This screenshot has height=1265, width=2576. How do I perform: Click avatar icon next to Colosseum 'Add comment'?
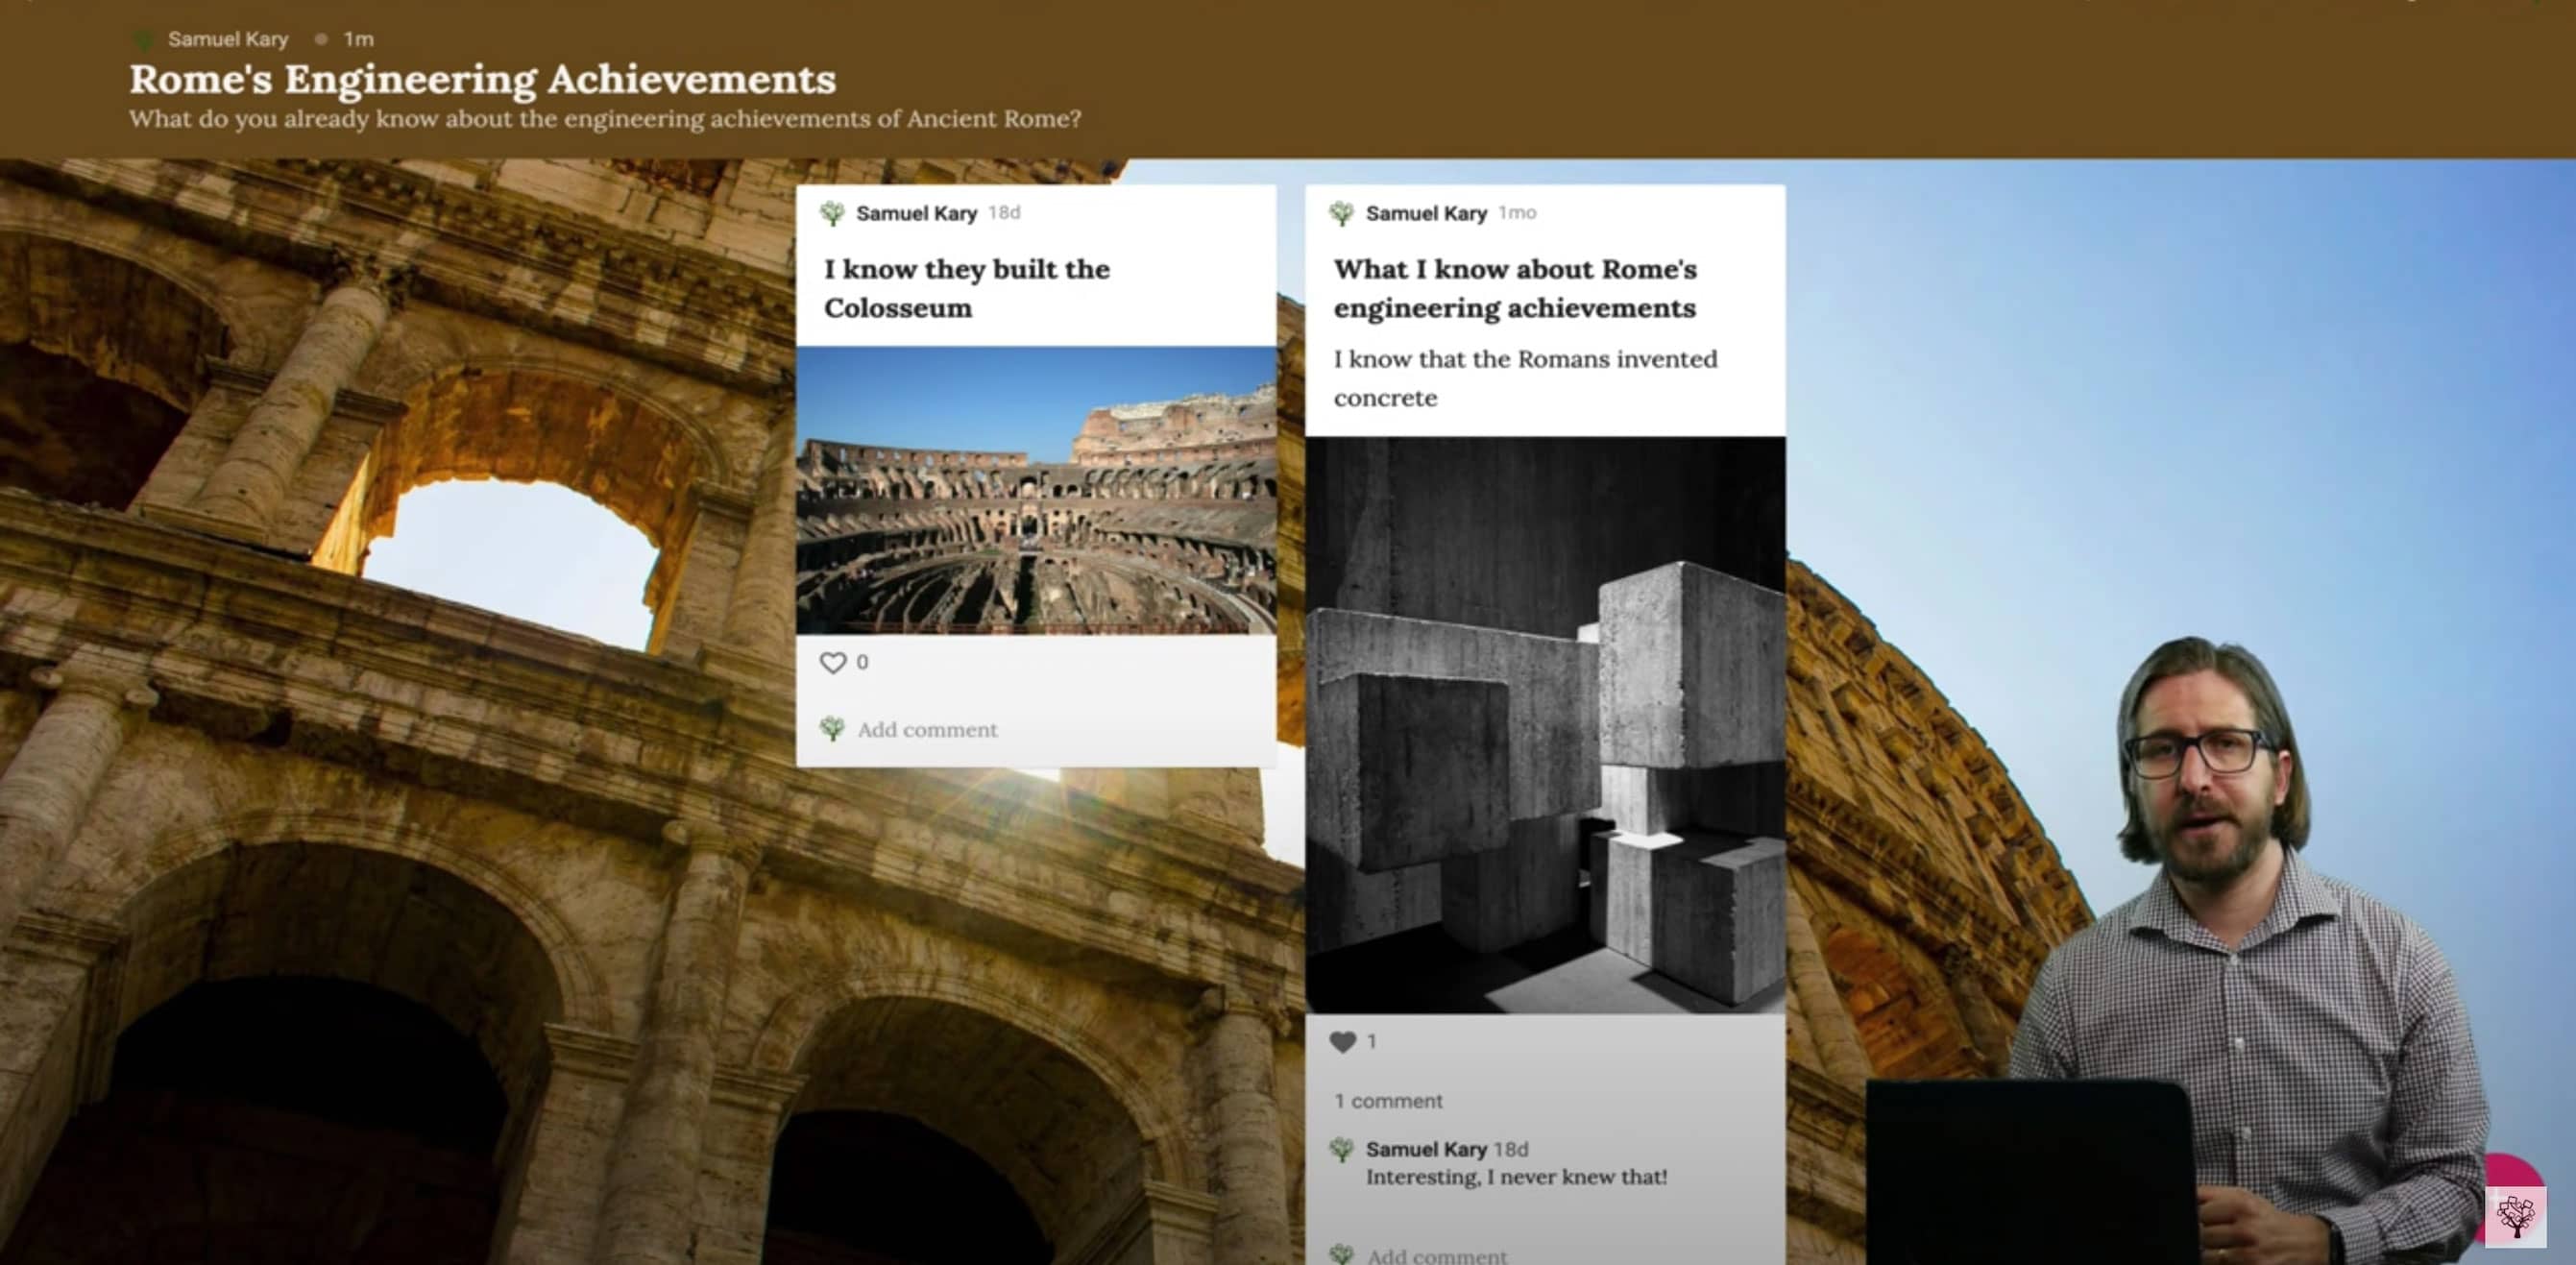tap(831, 729)
